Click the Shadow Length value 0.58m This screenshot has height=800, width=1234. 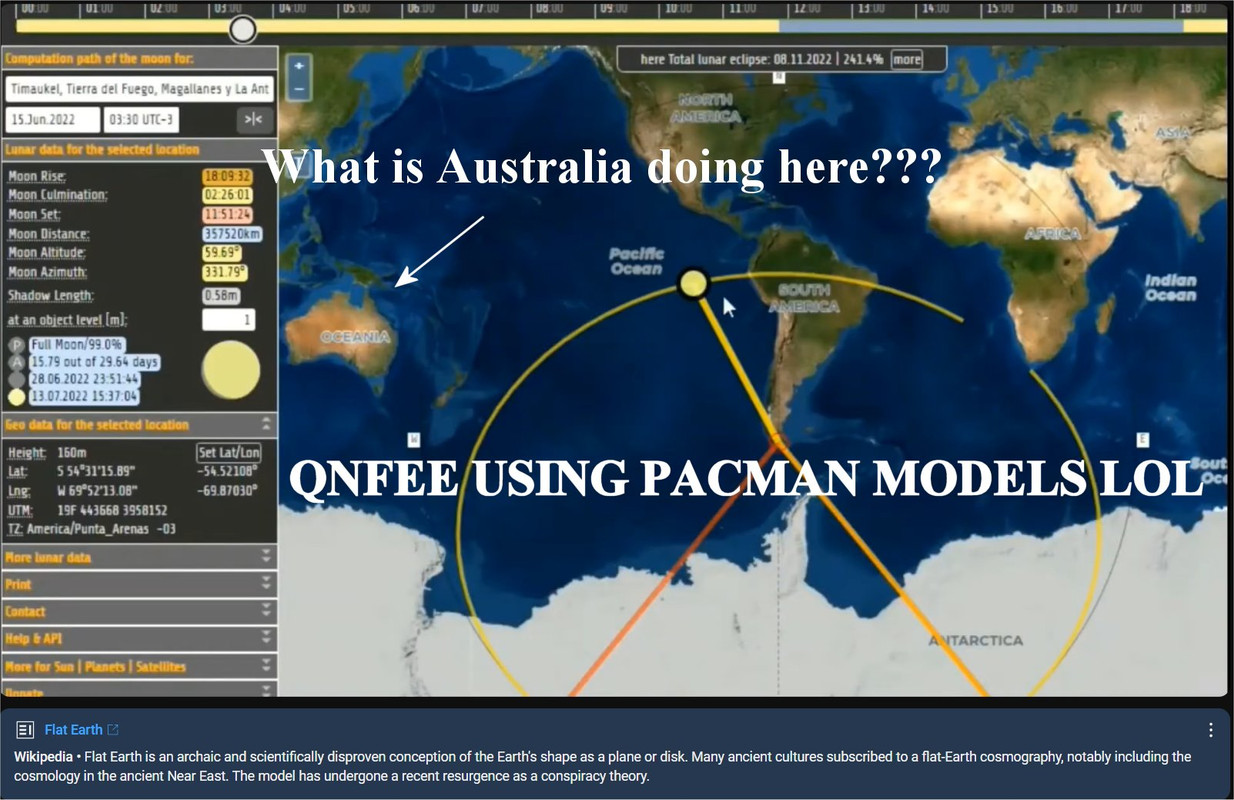tap(220, 296)
